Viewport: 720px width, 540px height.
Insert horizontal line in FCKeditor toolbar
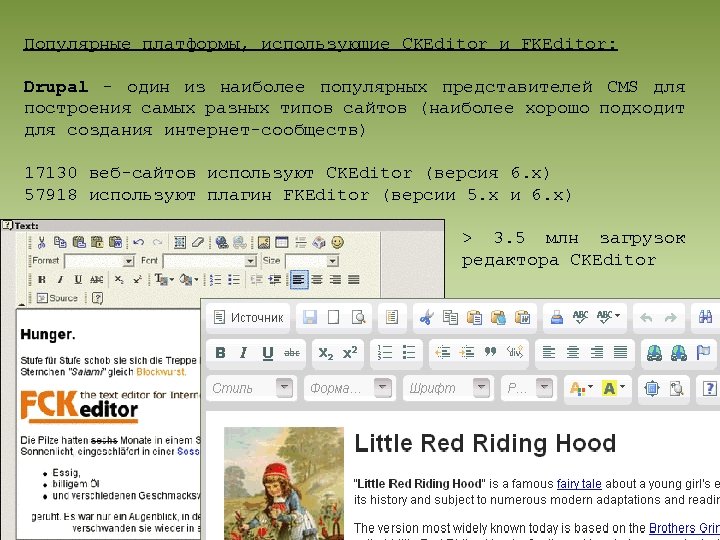[x=300, y=242]
